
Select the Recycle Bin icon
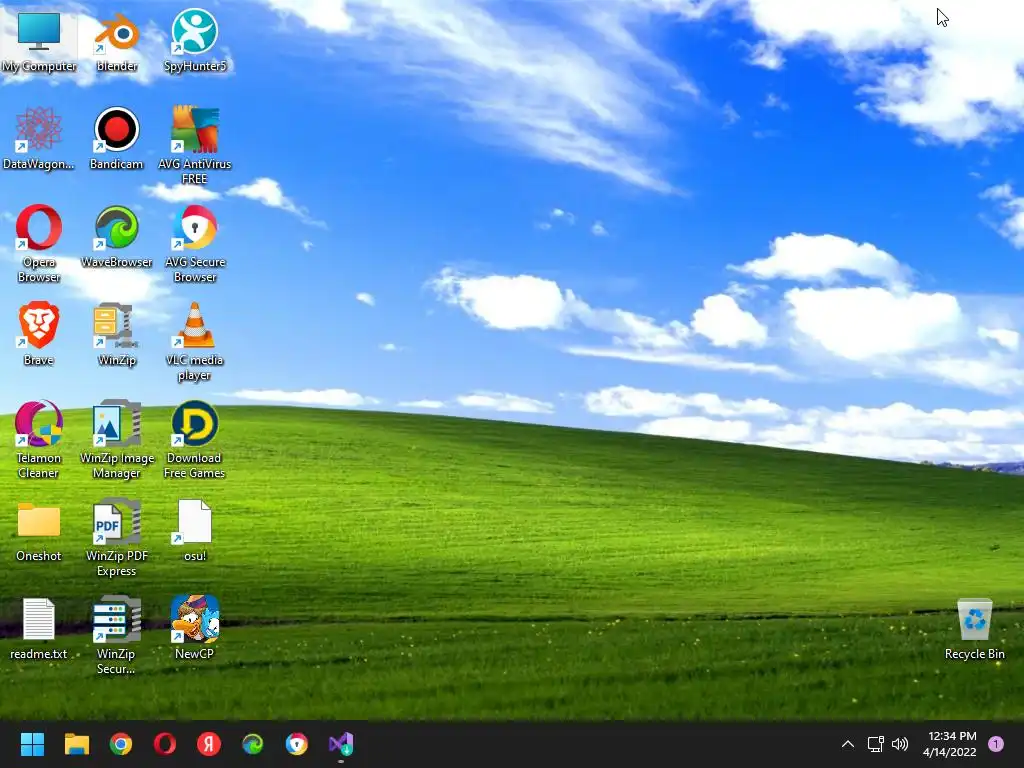[974, 630]
